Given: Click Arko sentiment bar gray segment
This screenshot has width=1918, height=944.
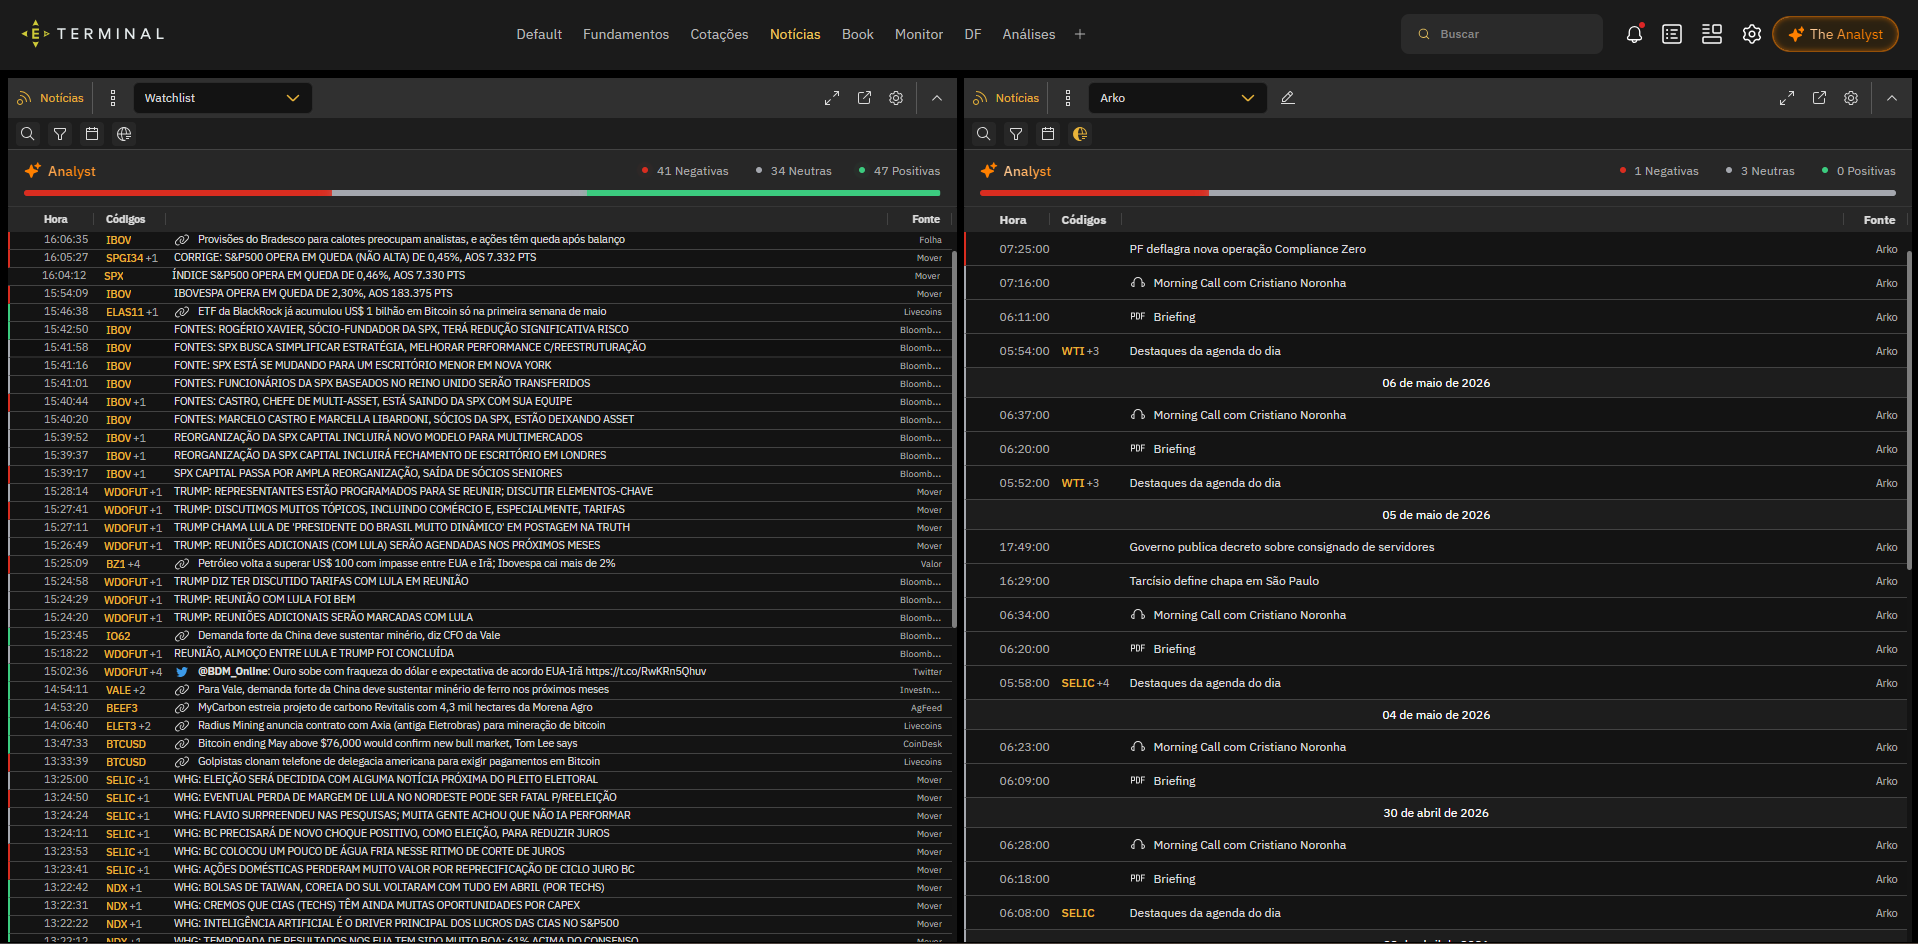Looking at the screenshot, I should 1552,193.
